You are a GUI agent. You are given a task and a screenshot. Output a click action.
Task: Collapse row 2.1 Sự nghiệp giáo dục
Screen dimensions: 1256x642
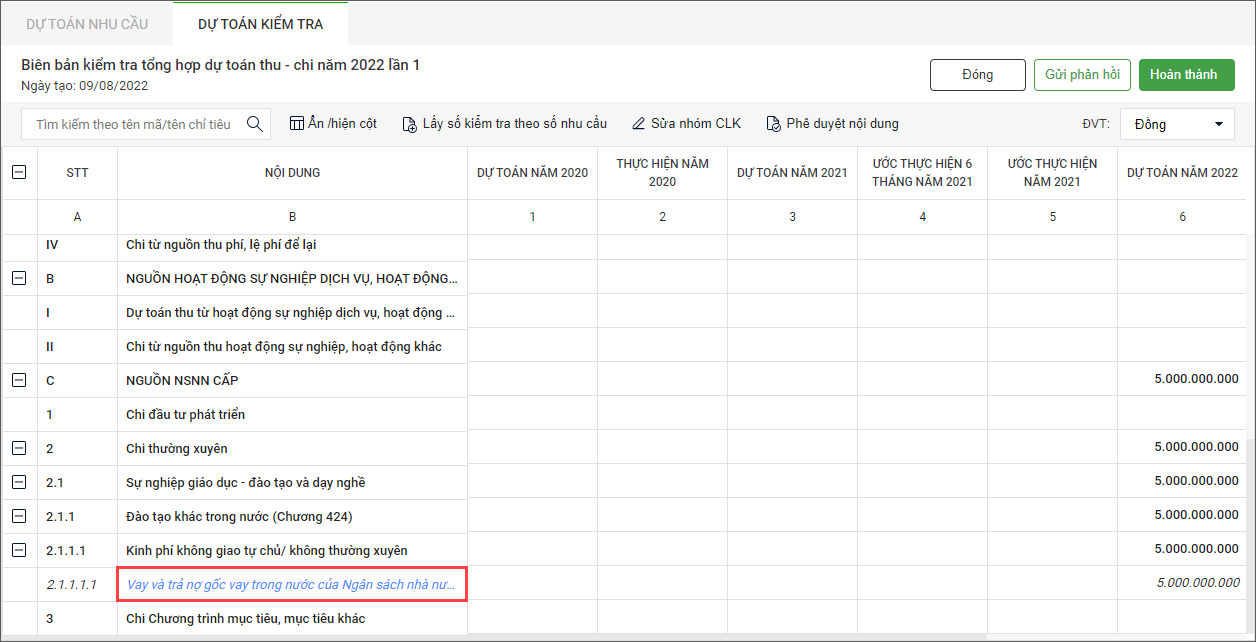pyautogui.click(x=19, y=482)
